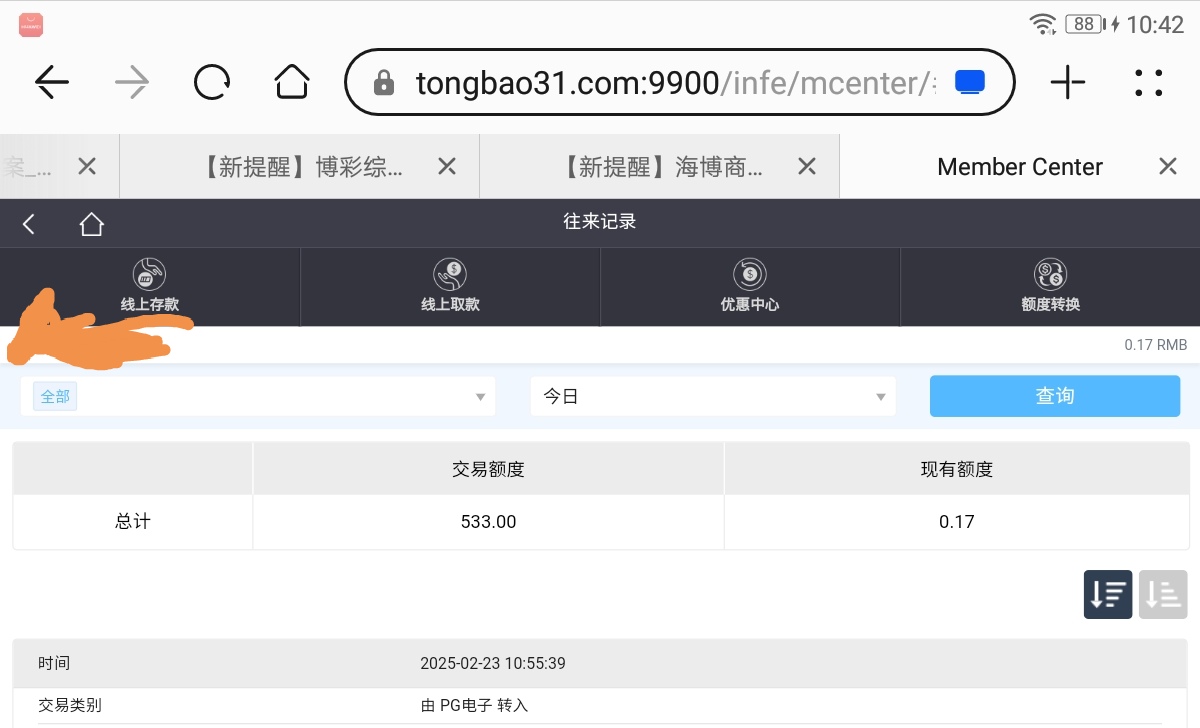1200x728 pixels.
Task: Switch to the 海博商 browser tab
Action: 660,167
